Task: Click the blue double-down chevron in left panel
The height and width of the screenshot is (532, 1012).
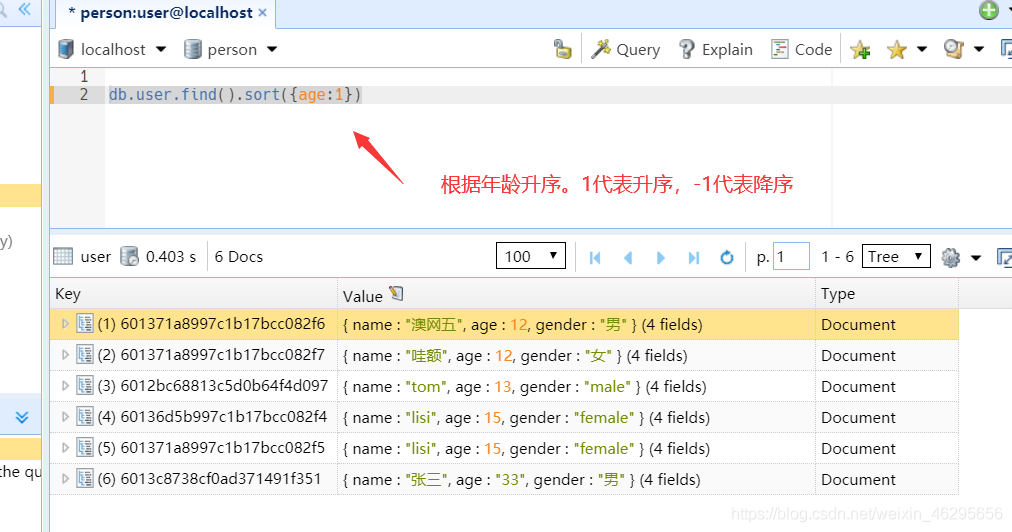Action: (22, 417)
